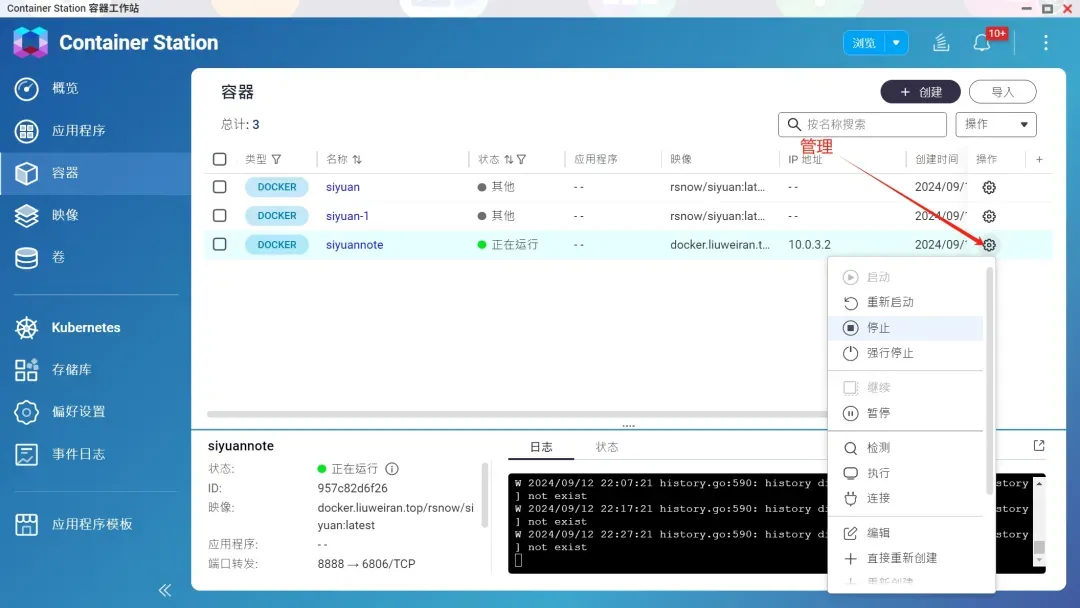Open Kubernetes section in sidebar
The image size is (1080, 608).
(86, 328)
